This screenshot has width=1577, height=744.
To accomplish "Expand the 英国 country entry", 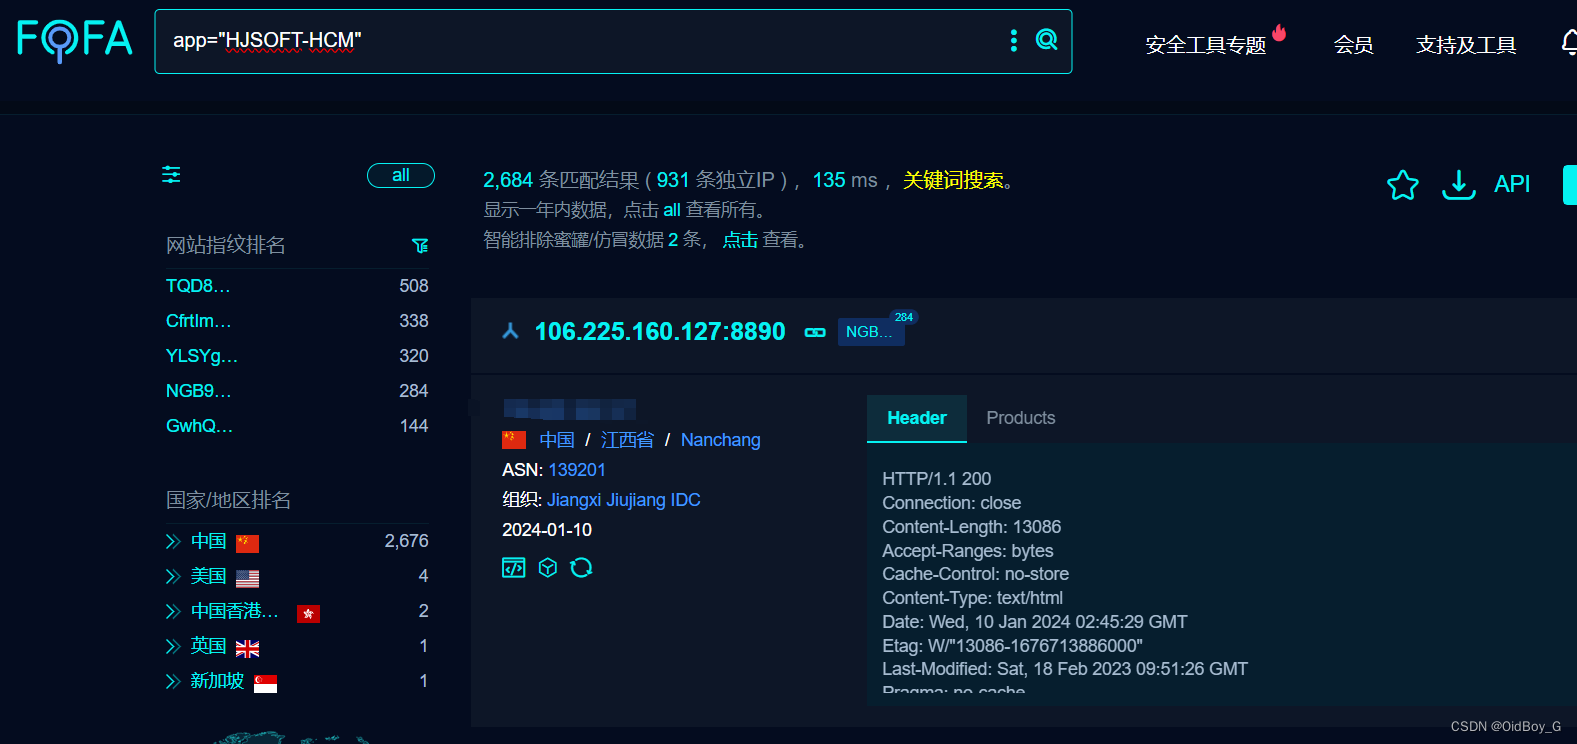I will coord(172,646).
